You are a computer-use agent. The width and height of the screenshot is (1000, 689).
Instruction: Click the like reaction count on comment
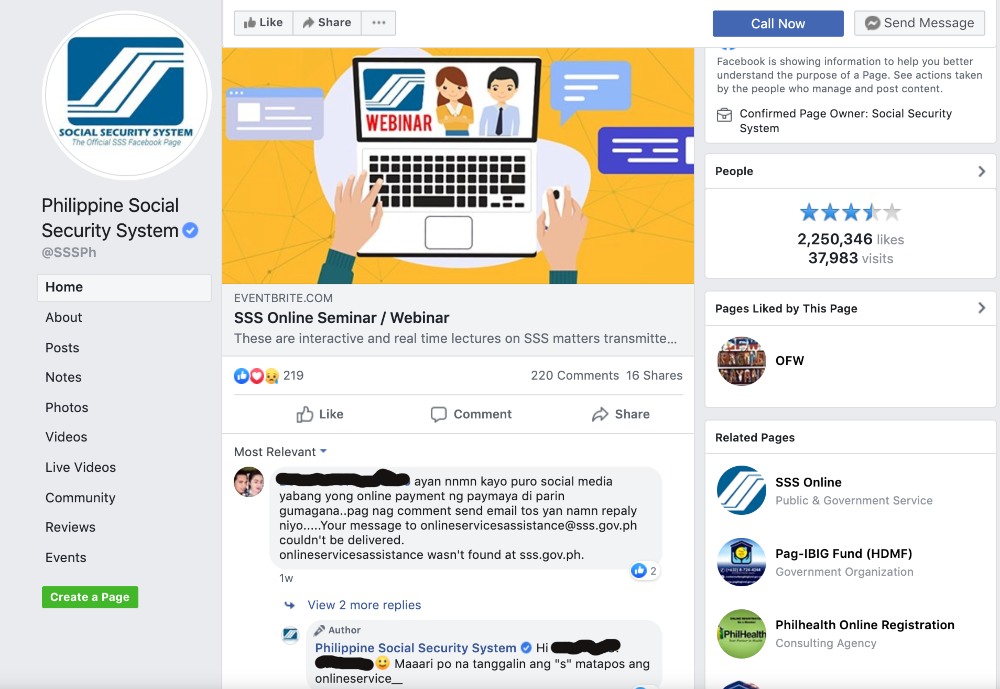(644, 570)
